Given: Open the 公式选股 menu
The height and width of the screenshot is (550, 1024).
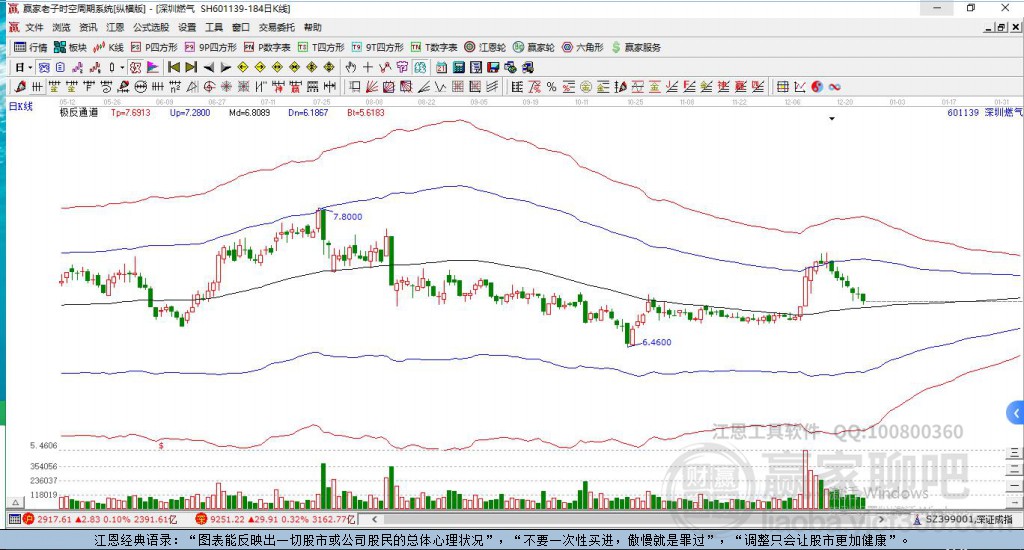Looking at the screenshot, I should point(151,27).
